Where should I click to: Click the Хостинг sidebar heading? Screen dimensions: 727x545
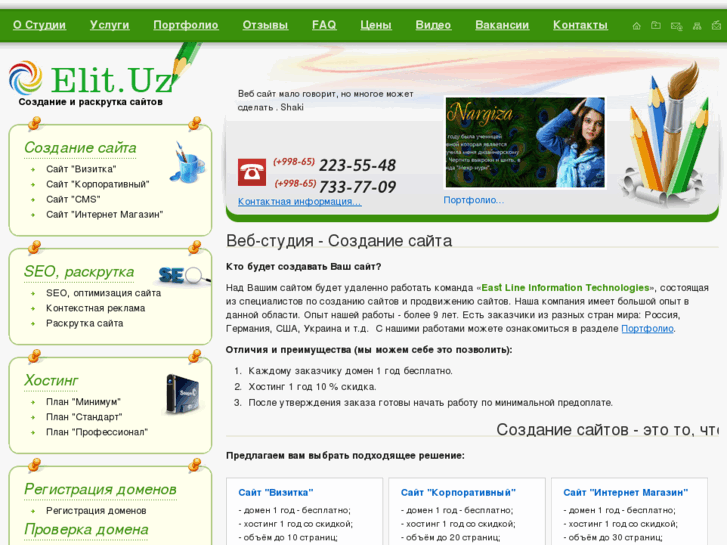pos(51,381)
